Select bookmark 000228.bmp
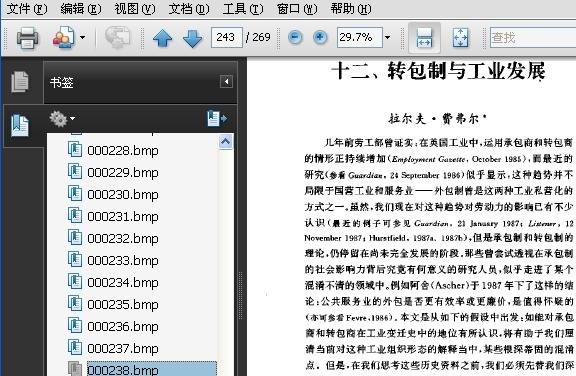576x376 pixels. tap(123, 151)
